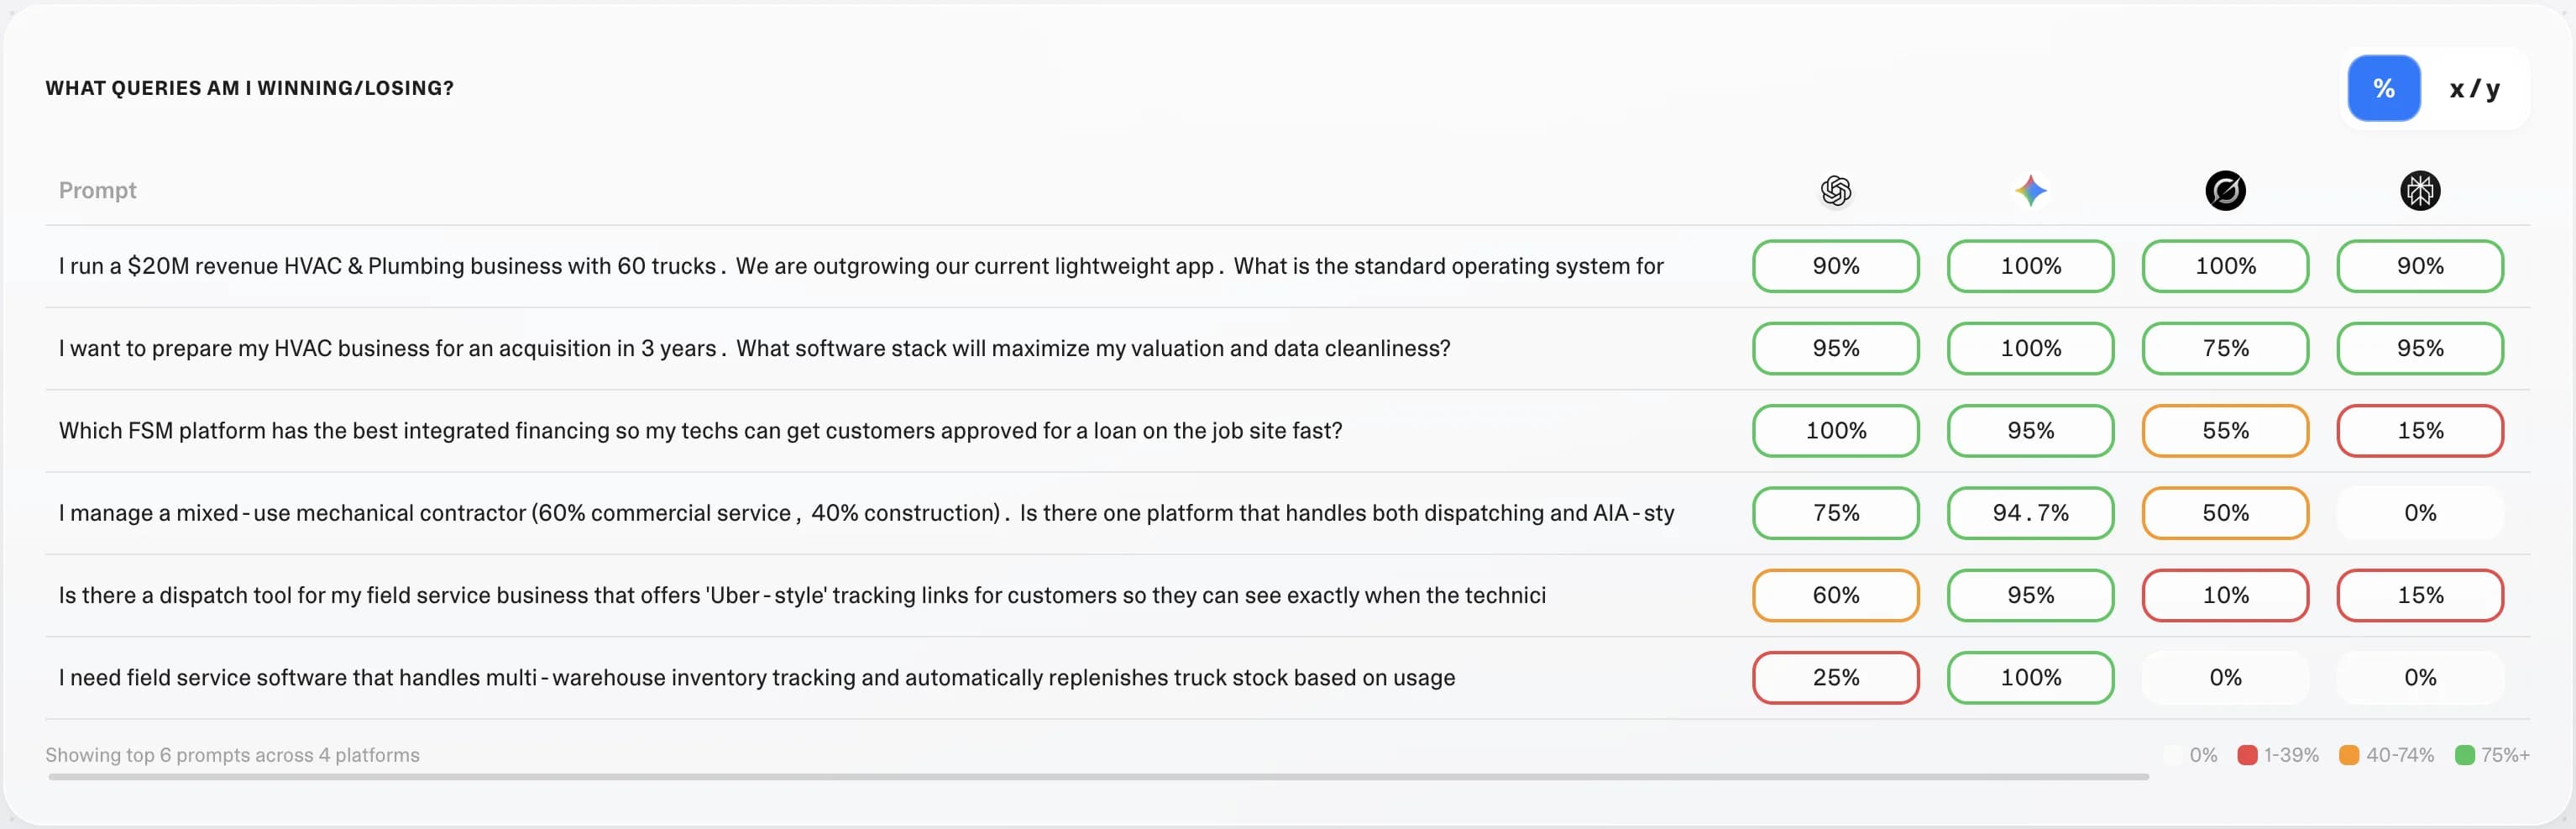Open the multi-warehouse inventory tracking prompt

756,678
